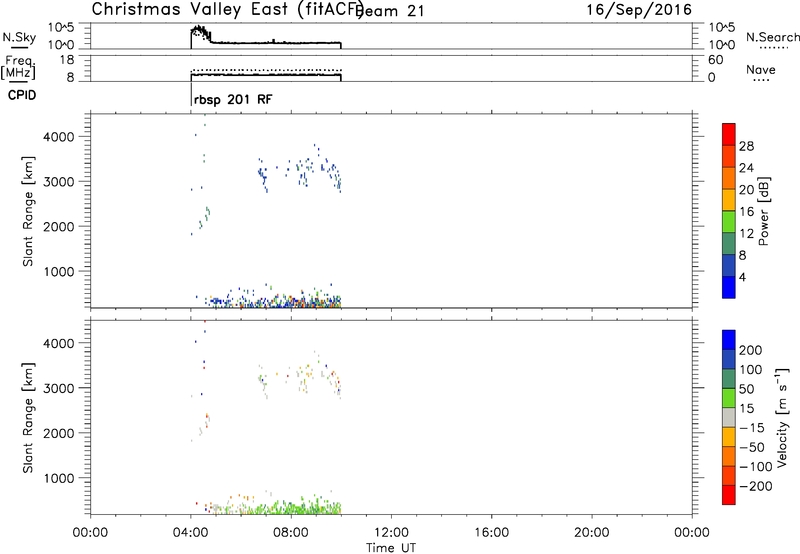Viewport: 800px width, 554px height.
Task: Click the bright blue bottom swatch of Power colorbar
Action: (x=729, y=287)
